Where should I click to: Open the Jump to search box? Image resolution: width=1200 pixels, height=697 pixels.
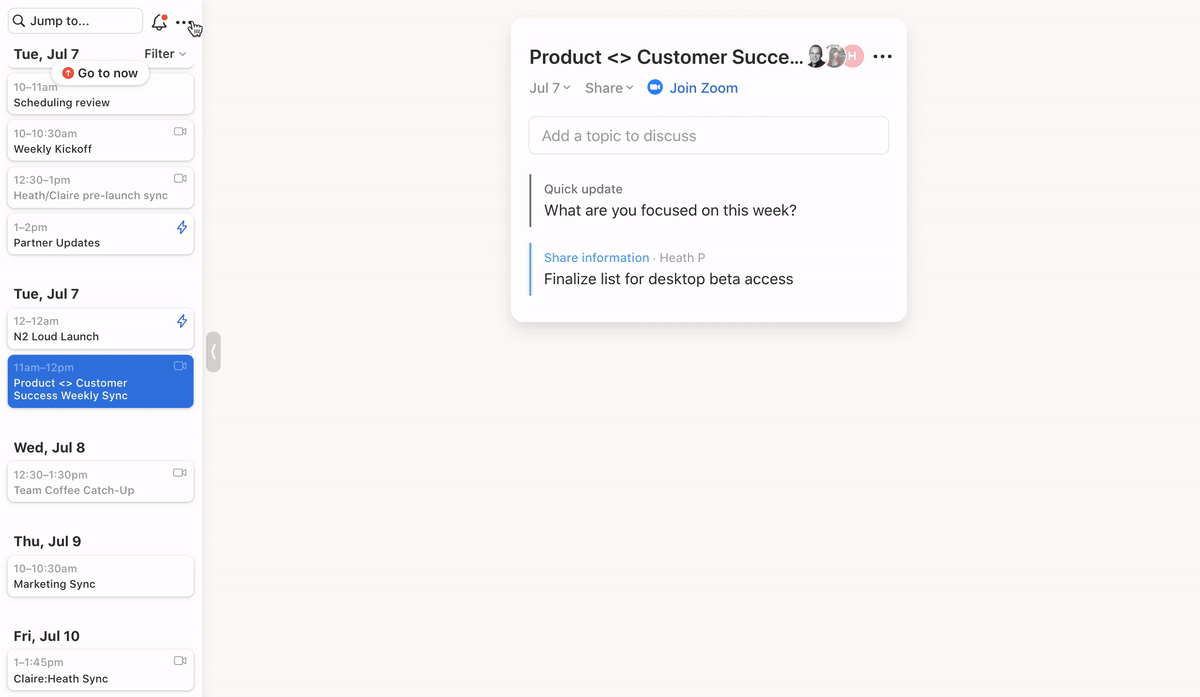75,21
